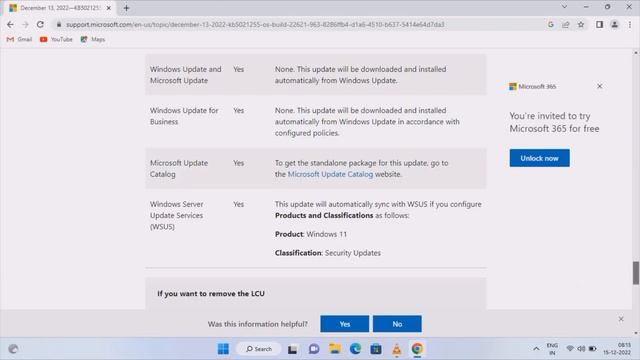The image size is (640, 360).
Task: Click the ENG IN language indicator
Action: [552, 349]
